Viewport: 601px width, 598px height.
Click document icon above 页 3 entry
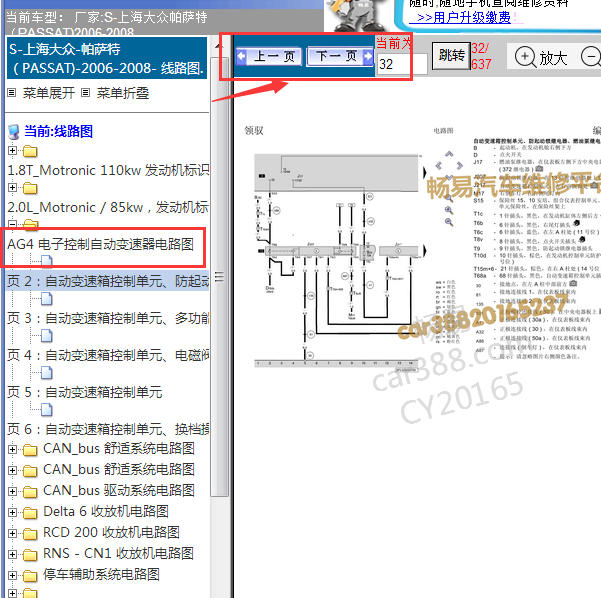(x=46, y=298)
